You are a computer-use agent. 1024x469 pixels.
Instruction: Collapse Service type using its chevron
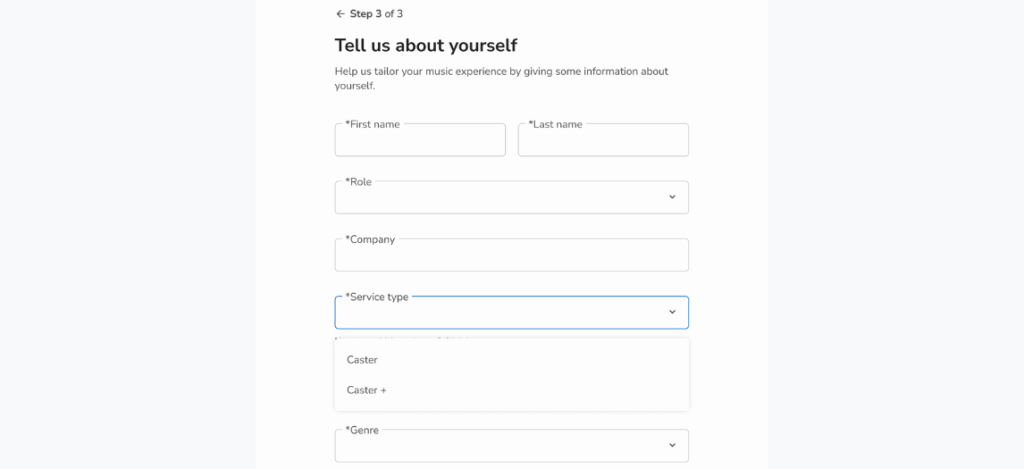(x=672, y=312)
